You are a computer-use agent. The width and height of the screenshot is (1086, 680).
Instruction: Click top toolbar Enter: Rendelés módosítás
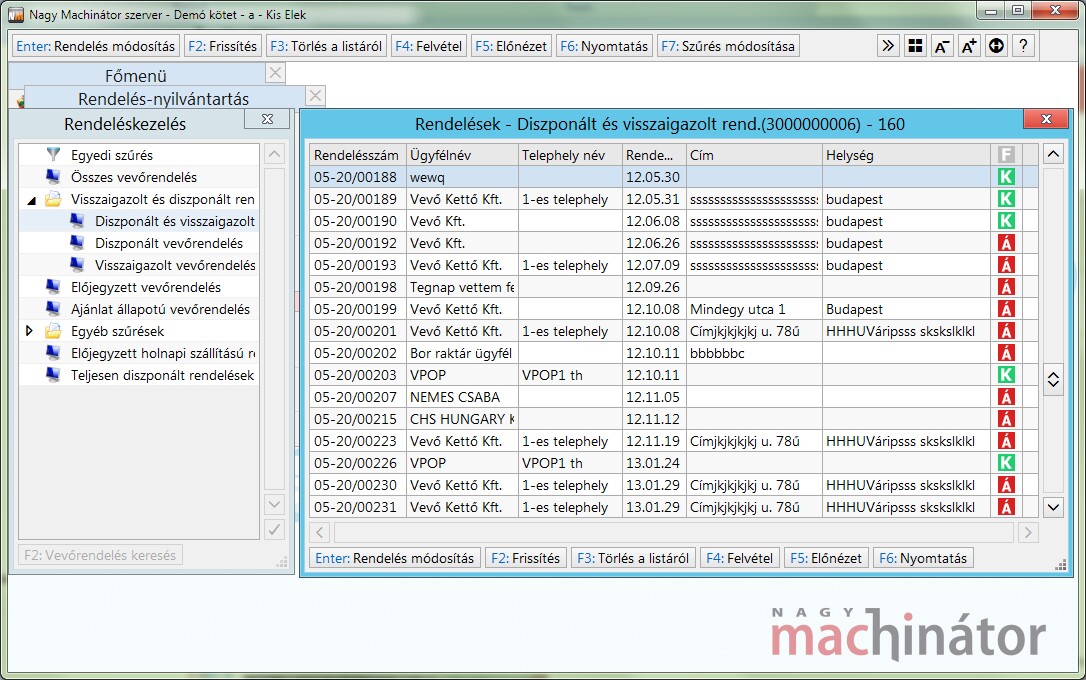(x=96, y=46)
